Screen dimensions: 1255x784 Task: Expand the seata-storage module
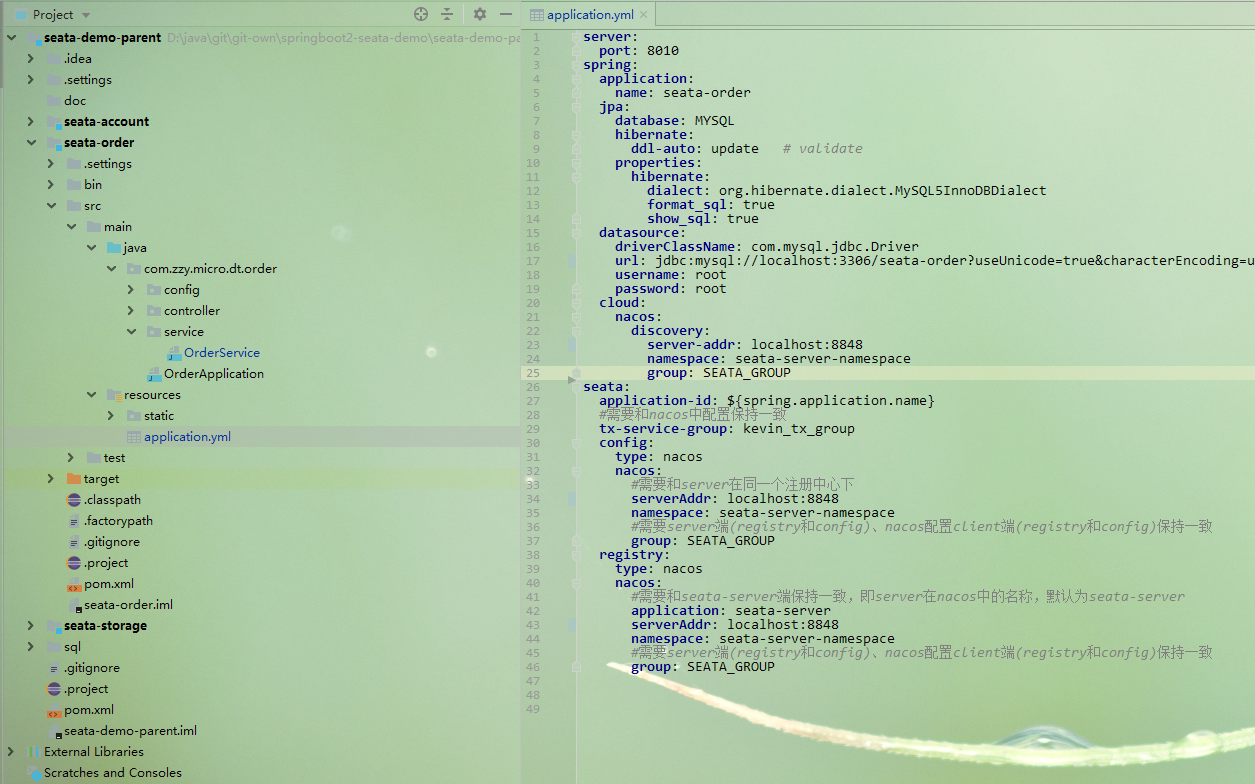[x=31, y=626]
